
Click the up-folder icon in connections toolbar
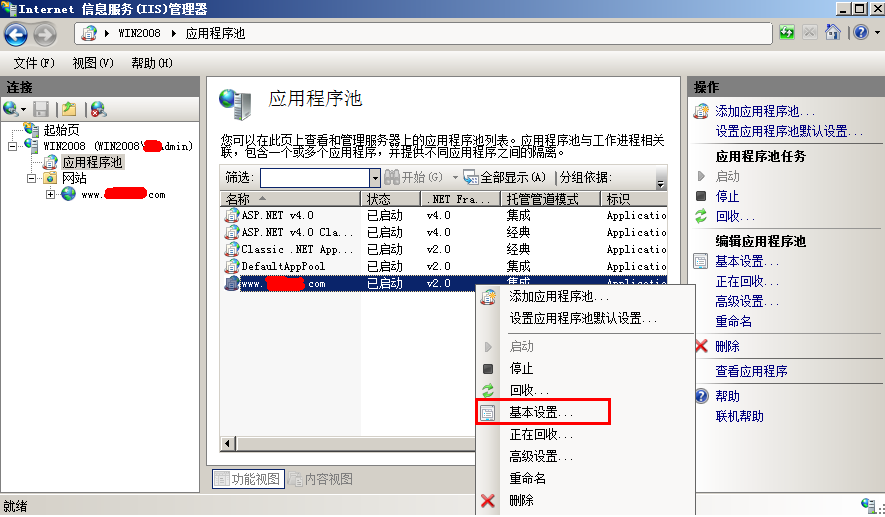(69, 109)
